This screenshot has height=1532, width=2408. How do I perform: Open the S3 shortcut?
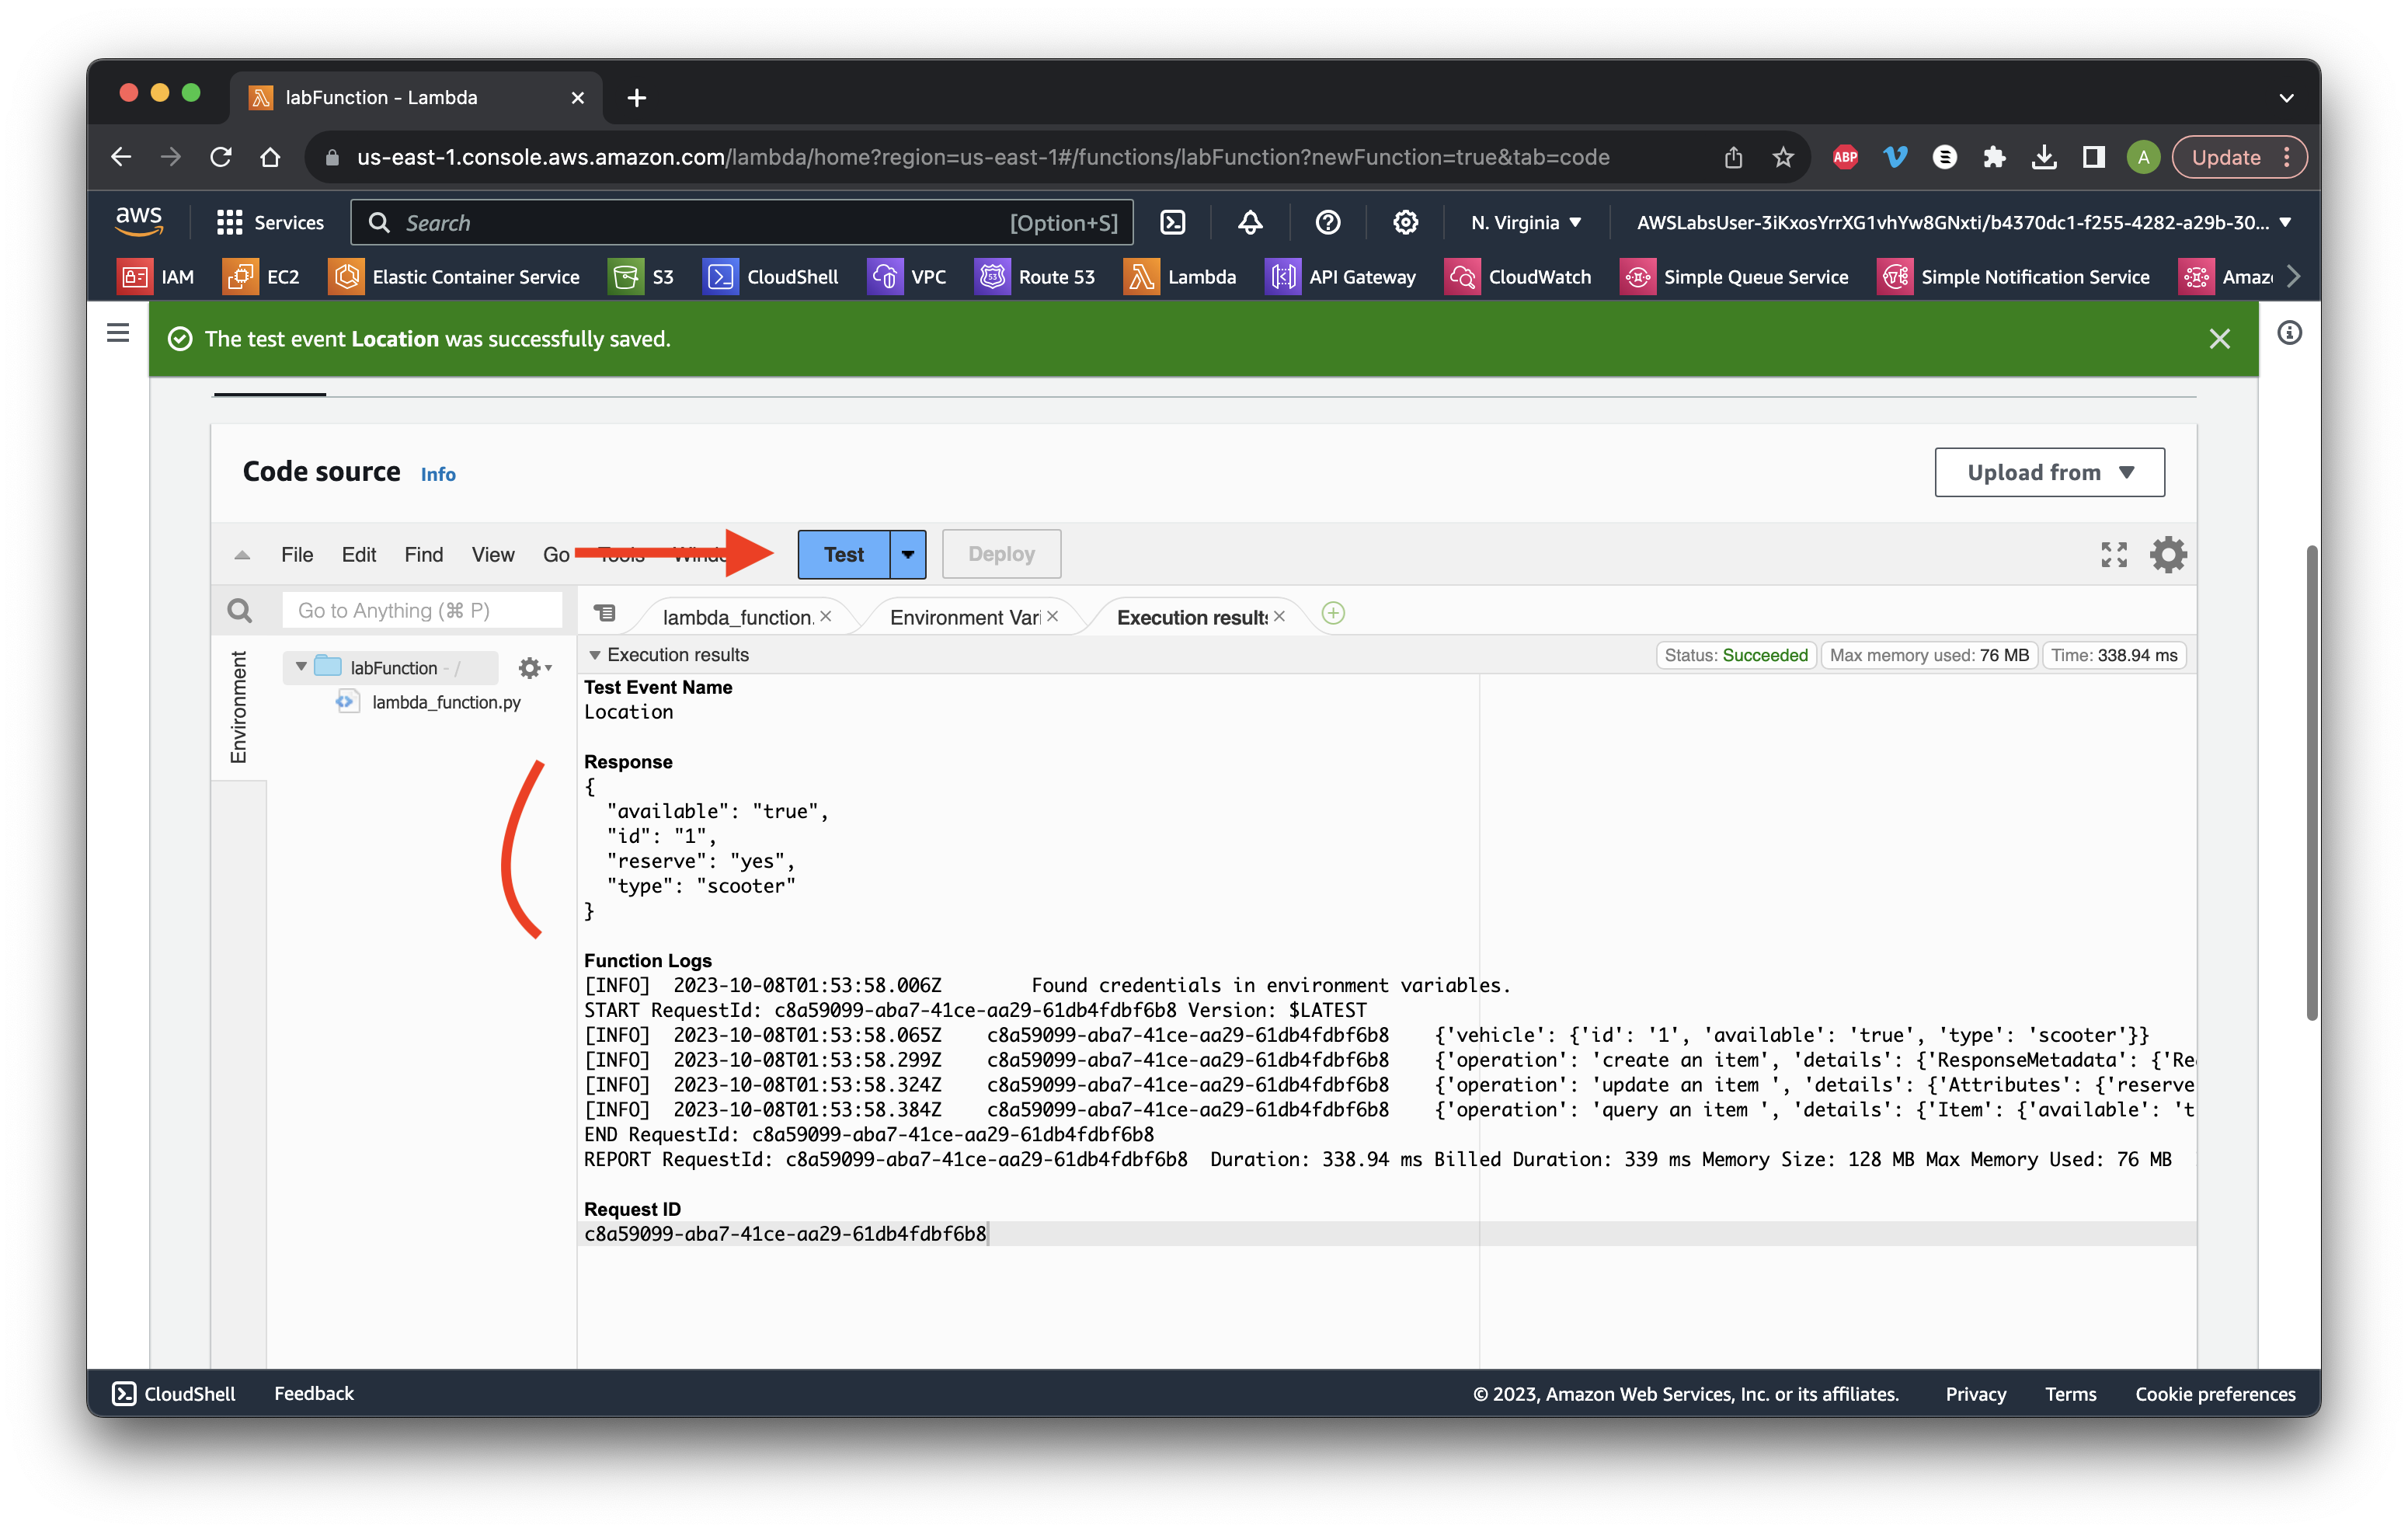[x=642, y=277]
